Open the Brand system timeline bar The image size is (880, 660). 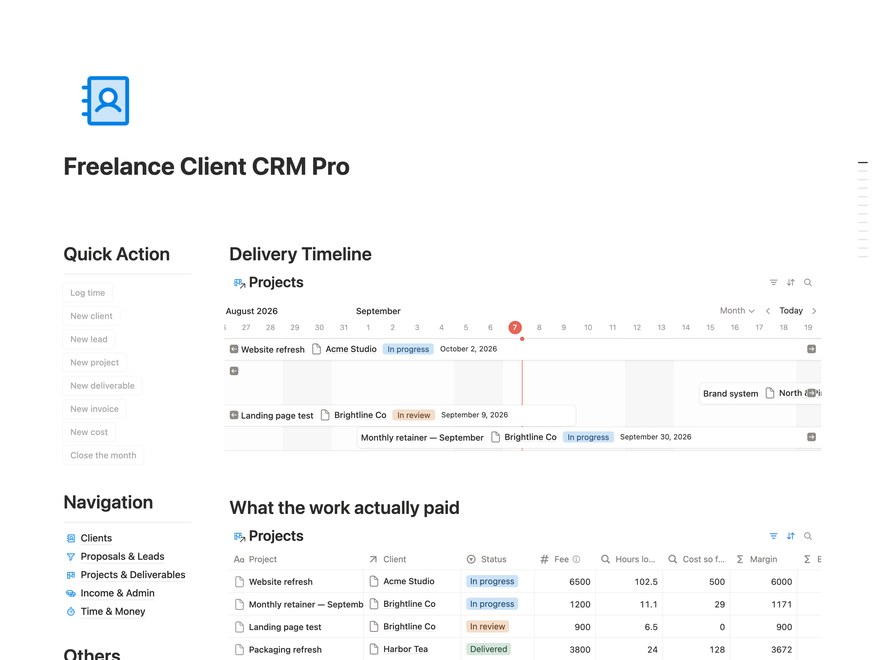[x=760, y=393]
